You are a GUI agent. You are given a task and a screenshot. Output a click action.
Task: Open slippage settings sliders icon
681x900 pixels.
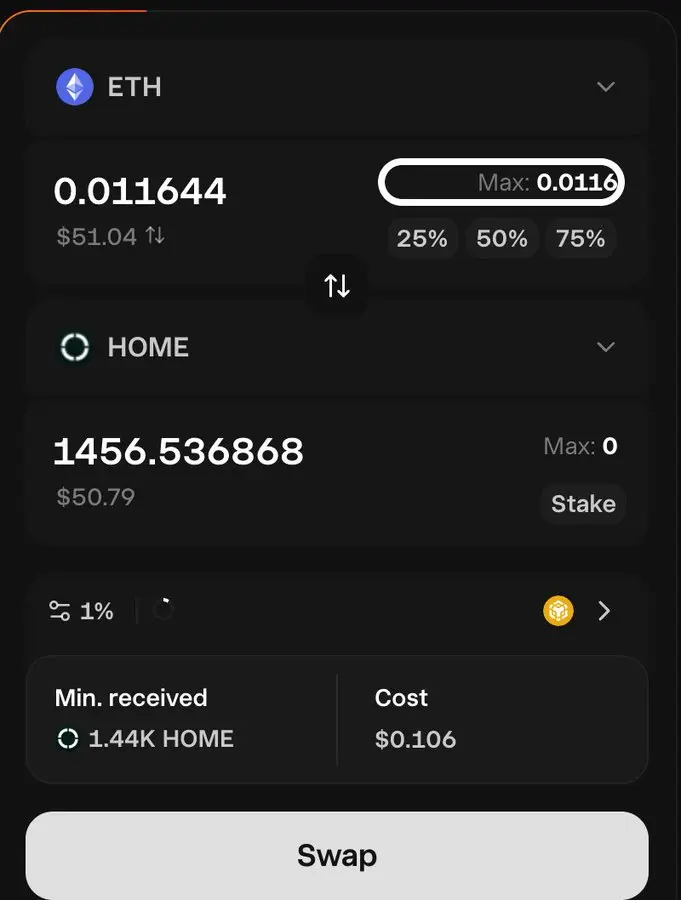tap(60, 611)
